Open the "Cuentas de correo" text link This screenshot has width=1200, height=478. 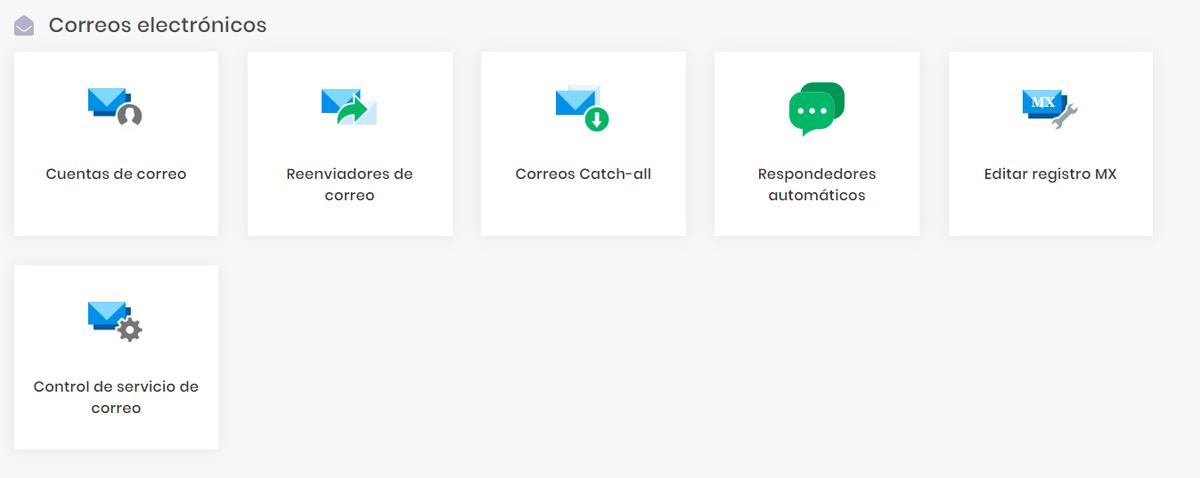pyautogui.click(x=116, y=174)
